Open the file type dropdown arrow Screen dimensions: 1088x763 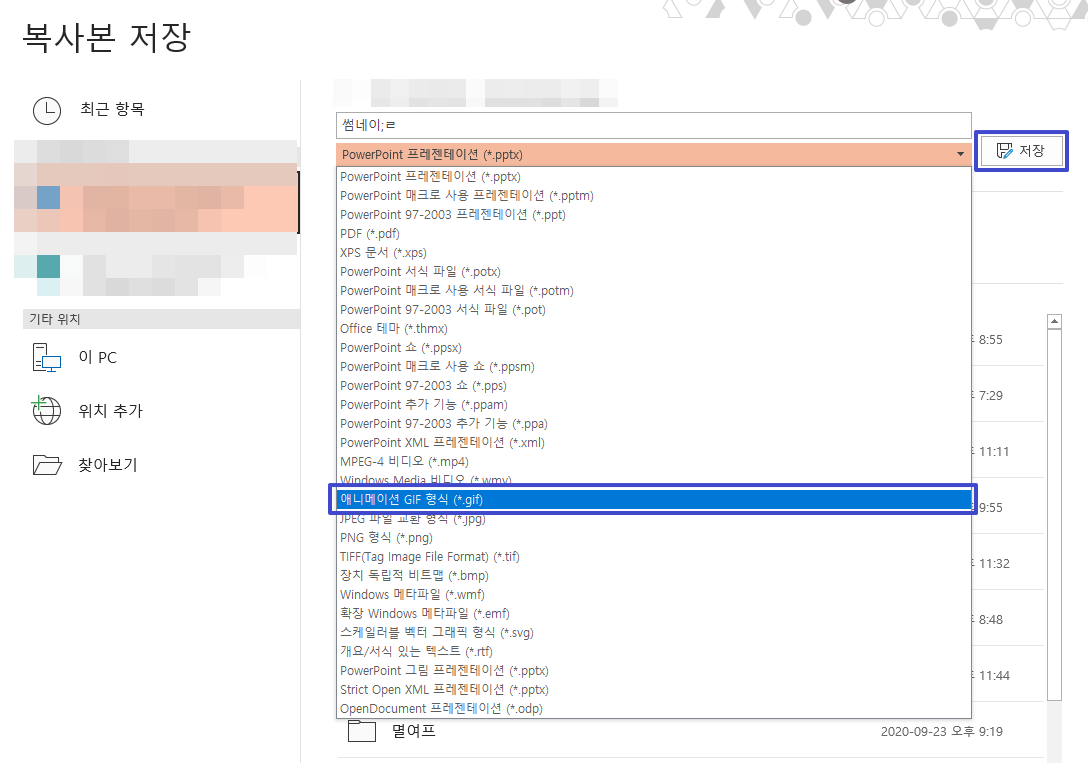pyautogui.click(x=960, y=154)
